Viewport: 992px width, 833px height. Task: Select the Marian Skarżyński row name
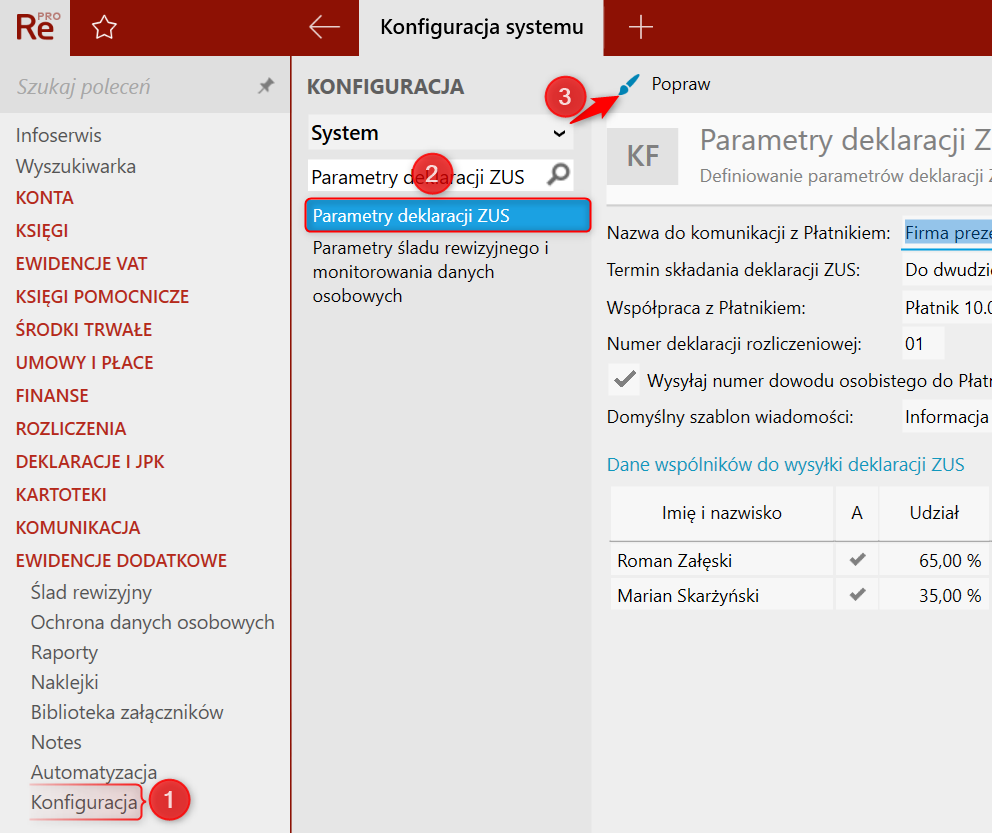click(688, 595)
